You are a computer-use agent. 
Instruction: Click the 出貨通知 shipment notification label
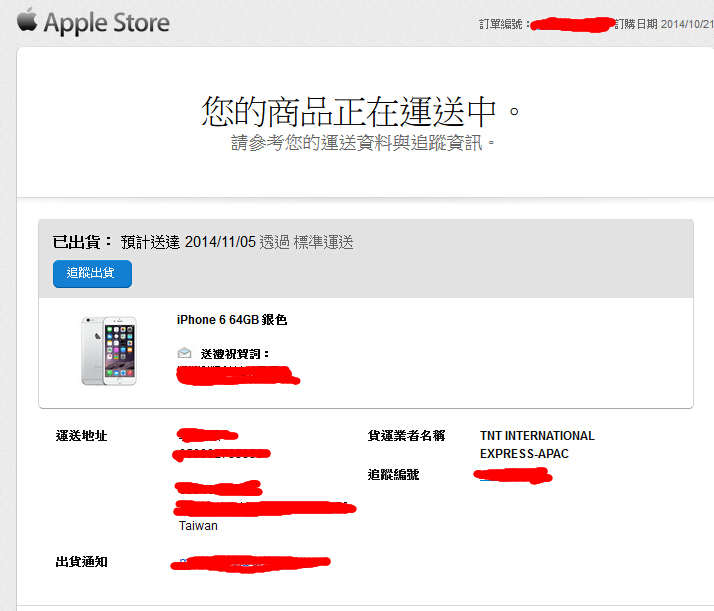pos(82,561)
